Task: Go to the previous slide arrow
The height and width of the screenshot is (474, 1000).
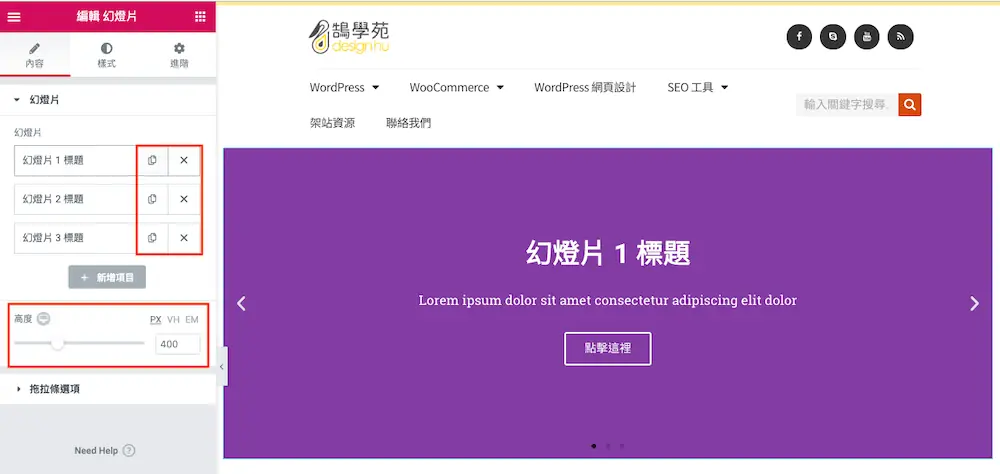Action: coord(241,304)
